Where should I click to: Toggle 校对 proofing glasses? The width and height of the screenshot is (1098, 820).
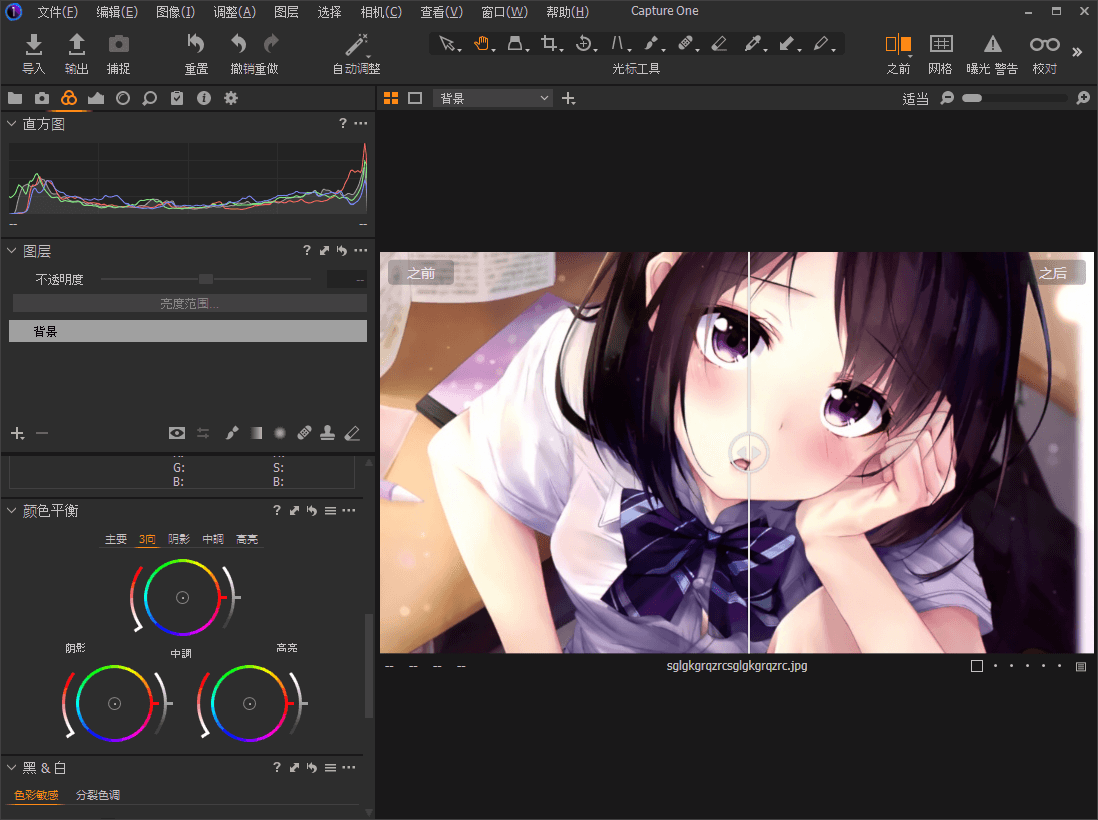(1044, 44)
